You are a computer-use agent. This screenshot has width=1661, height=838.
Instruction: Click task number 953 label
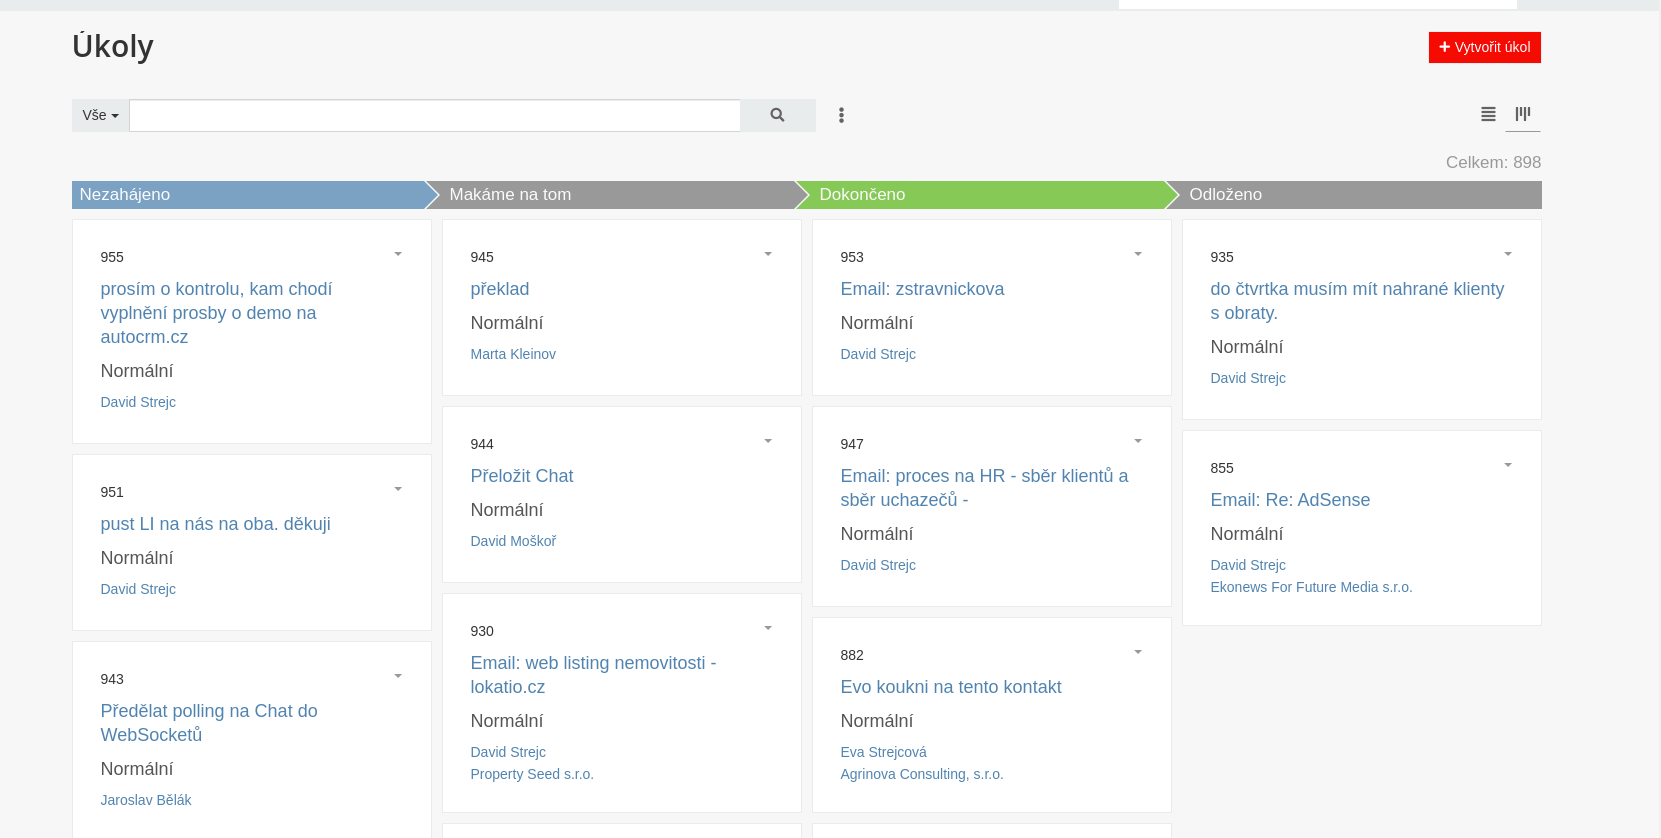[x=852, y=257]
